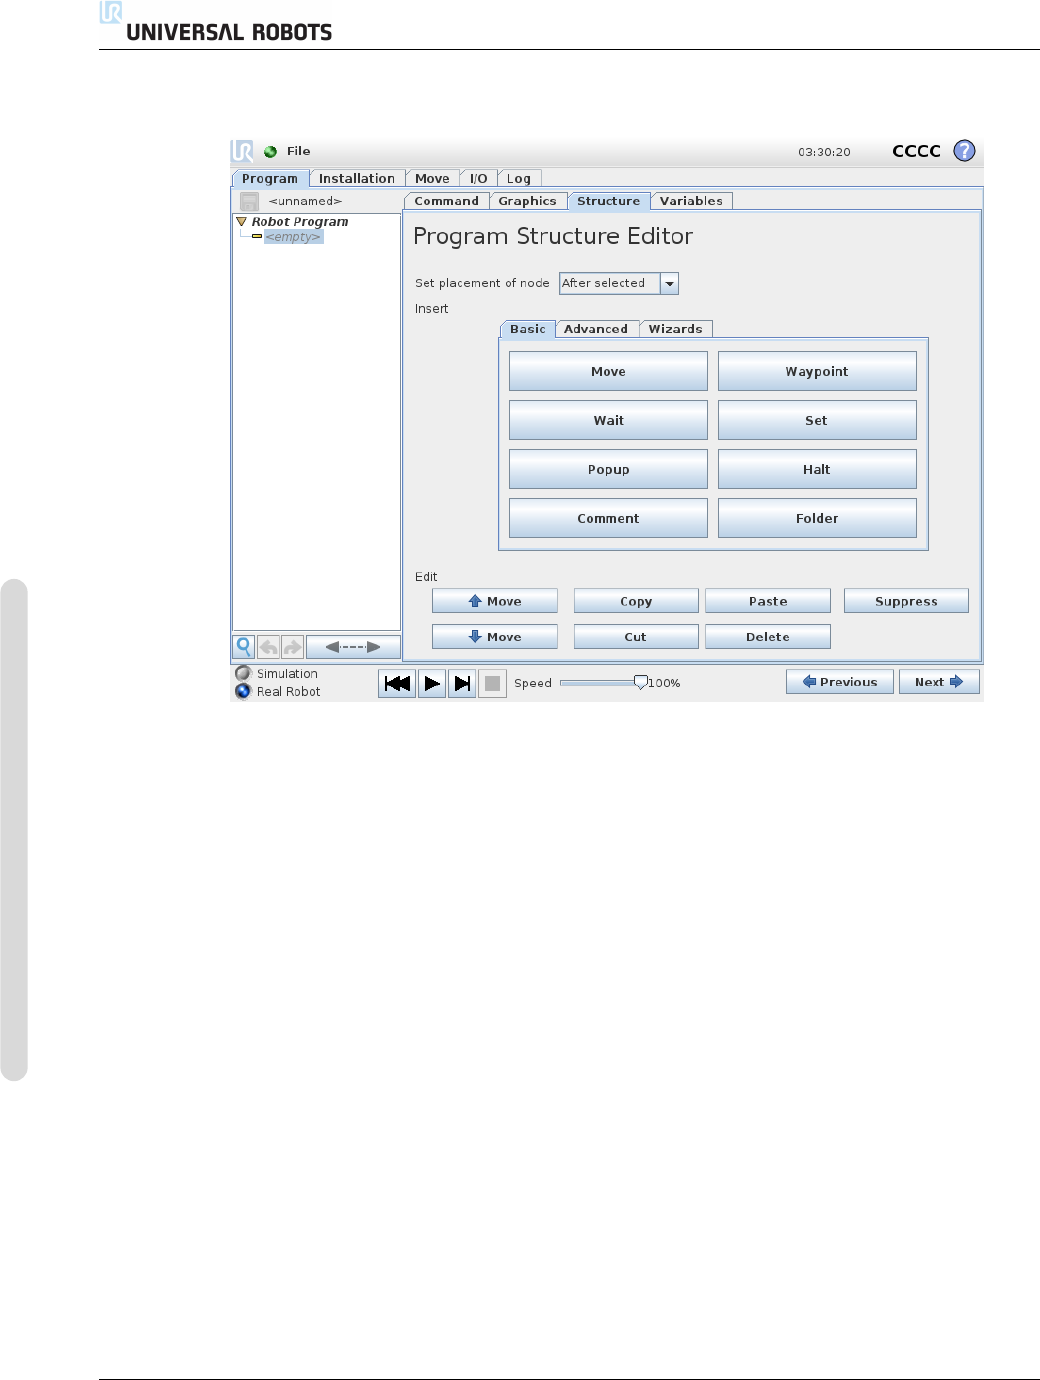Open the File menu

298,151
